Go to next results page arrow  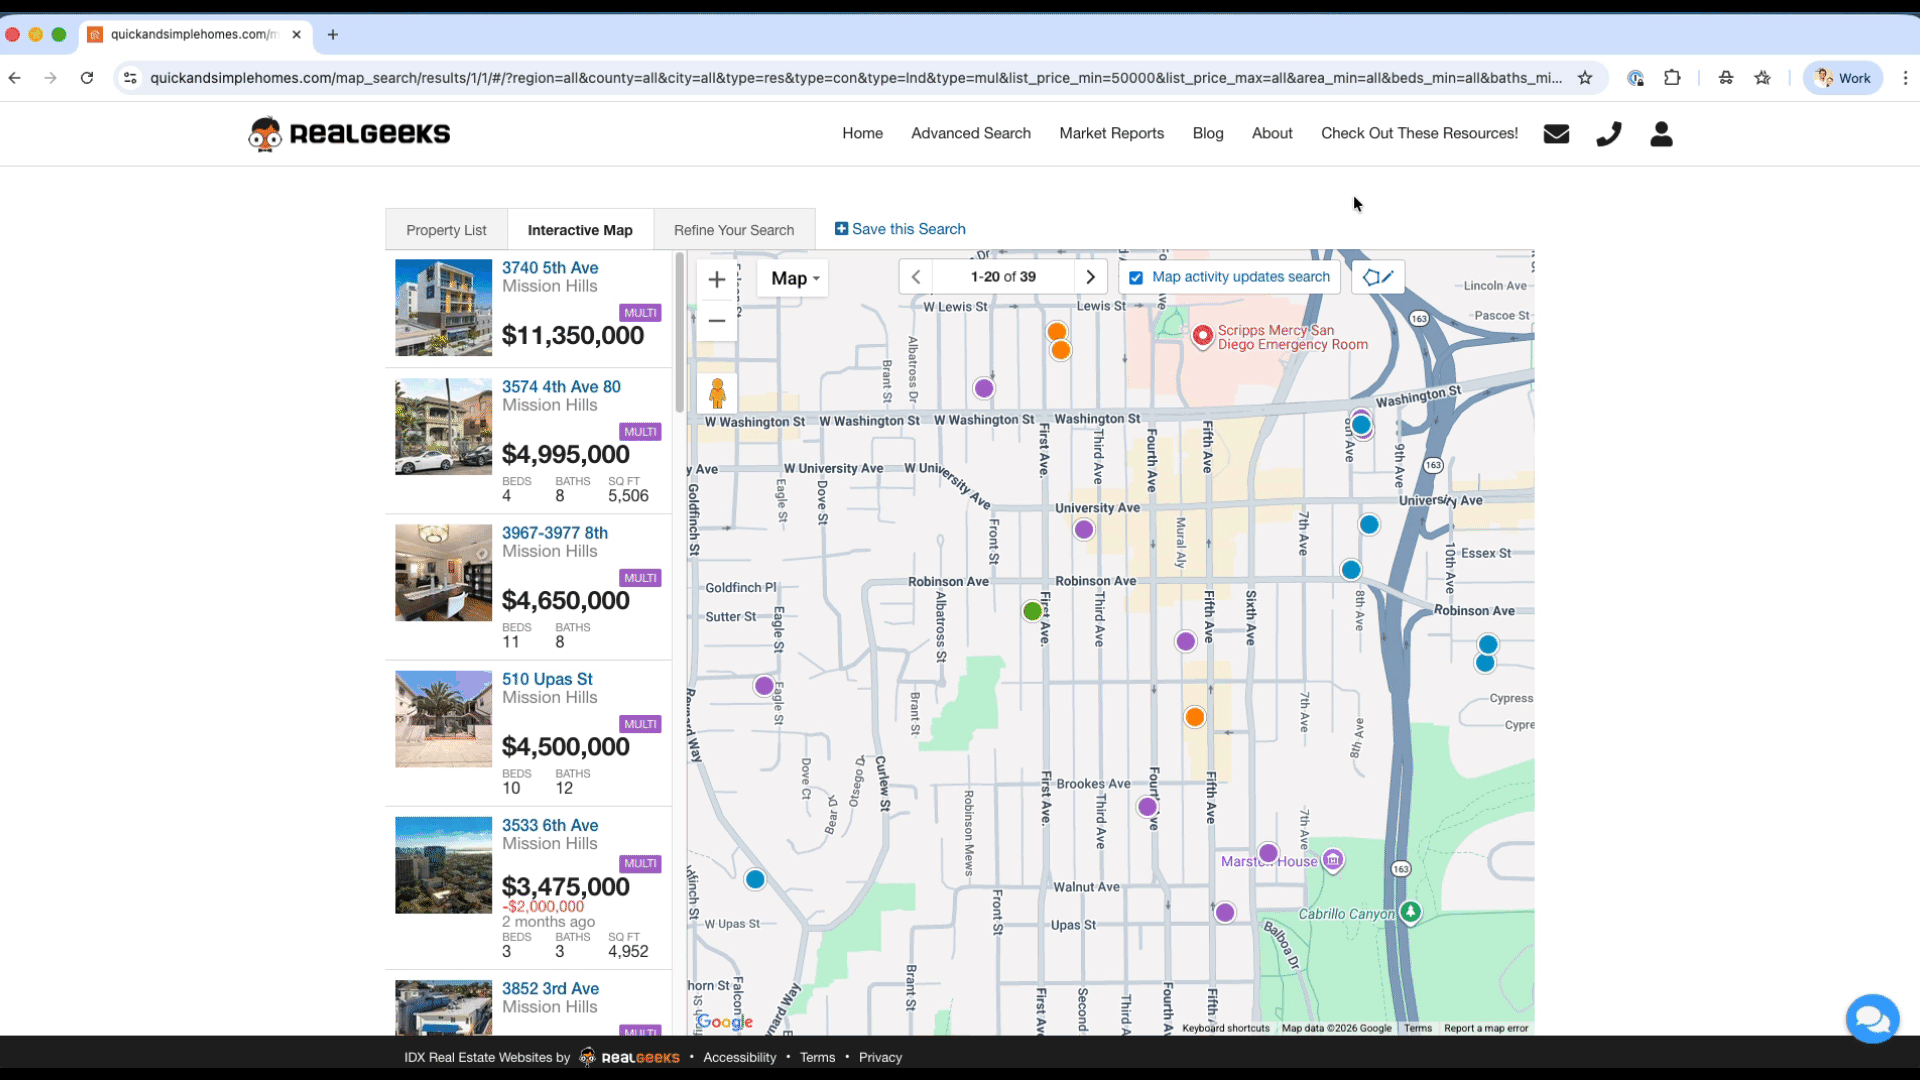[1090, 277]
